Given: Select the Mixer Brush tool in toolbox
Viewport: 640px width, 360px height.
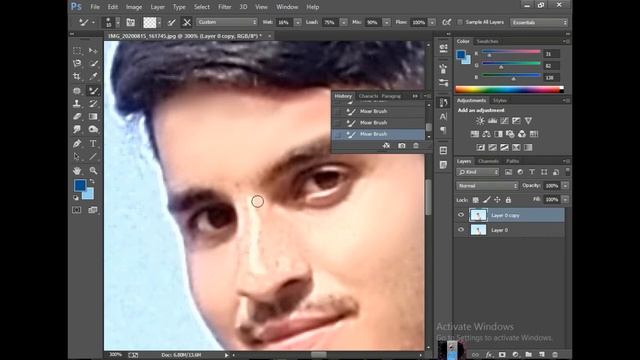Looking at the screenshot, I should pyautogui.click(x=93, y=91).
